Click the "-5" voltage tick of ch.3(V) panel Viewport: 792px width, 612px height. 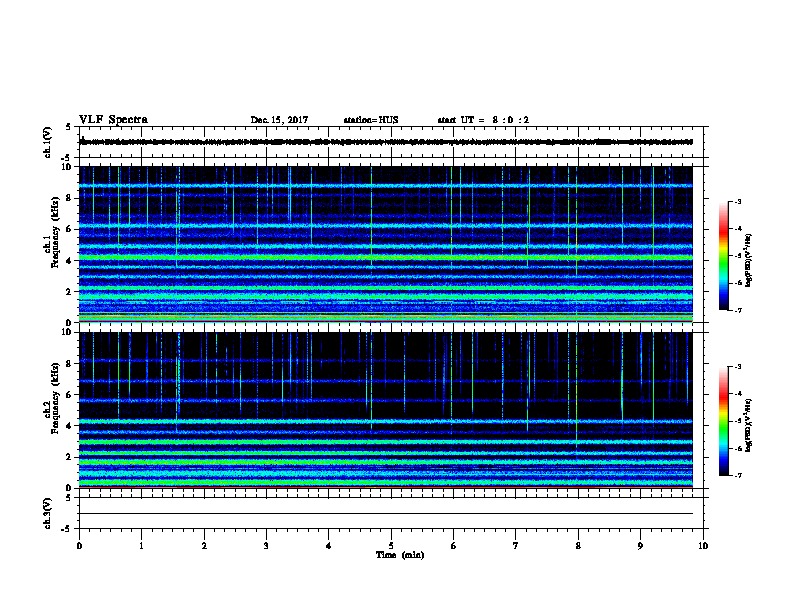(67, 529)
